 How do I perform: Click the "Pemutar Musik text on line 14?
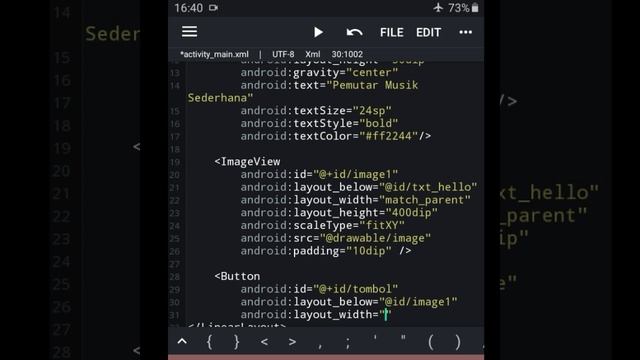point(372,85)
